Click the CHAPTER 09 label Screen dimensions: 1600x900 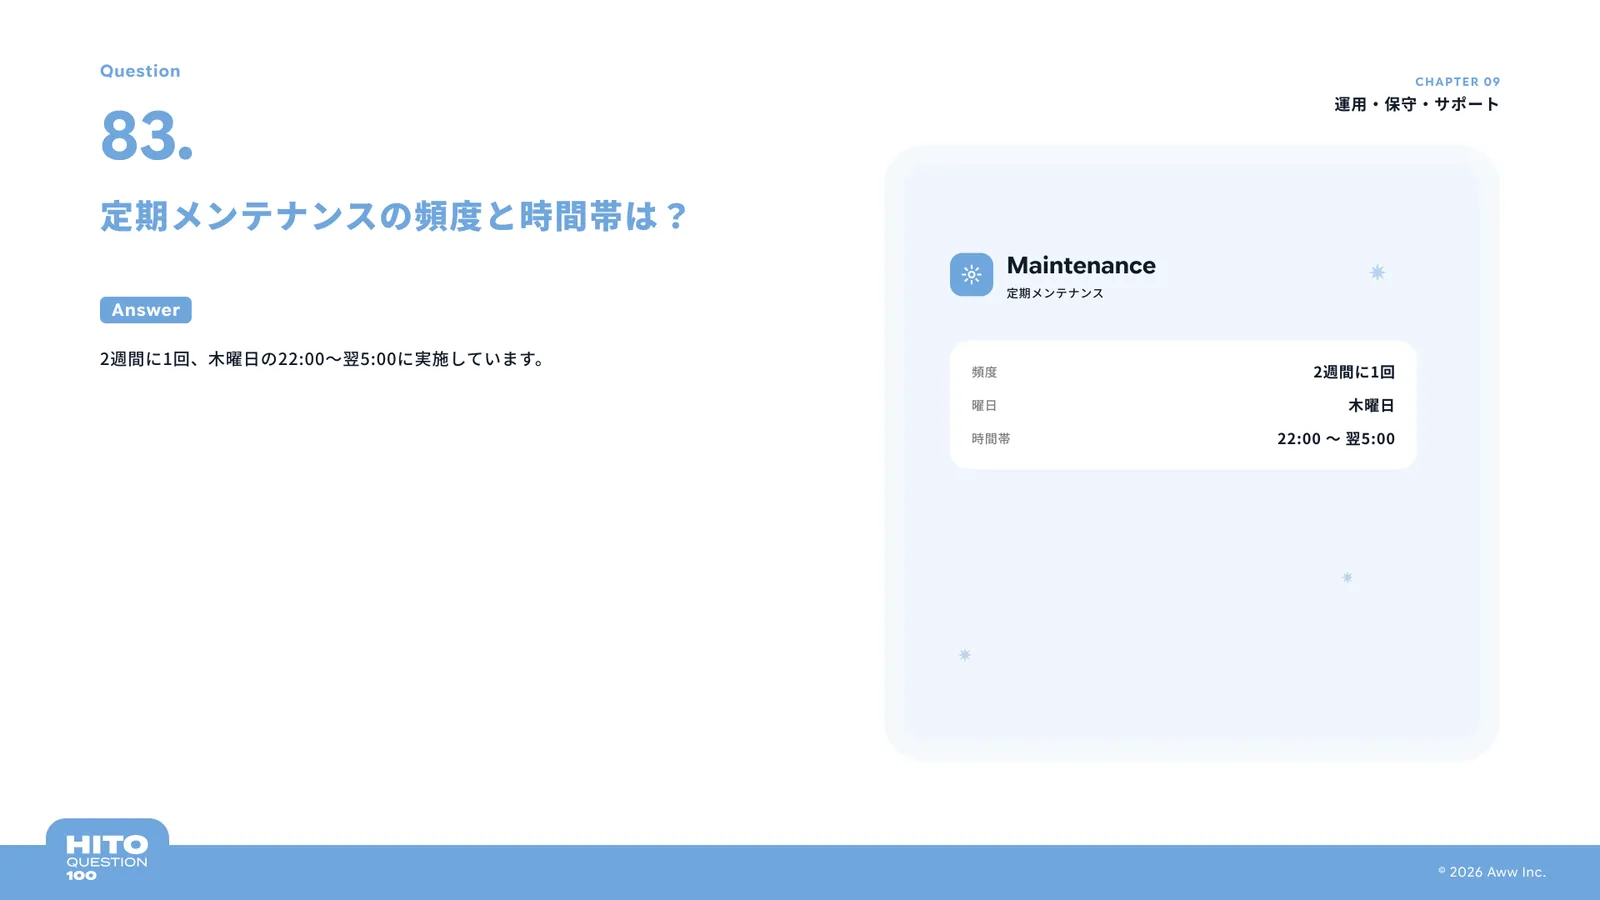[x=1457, y=82]
